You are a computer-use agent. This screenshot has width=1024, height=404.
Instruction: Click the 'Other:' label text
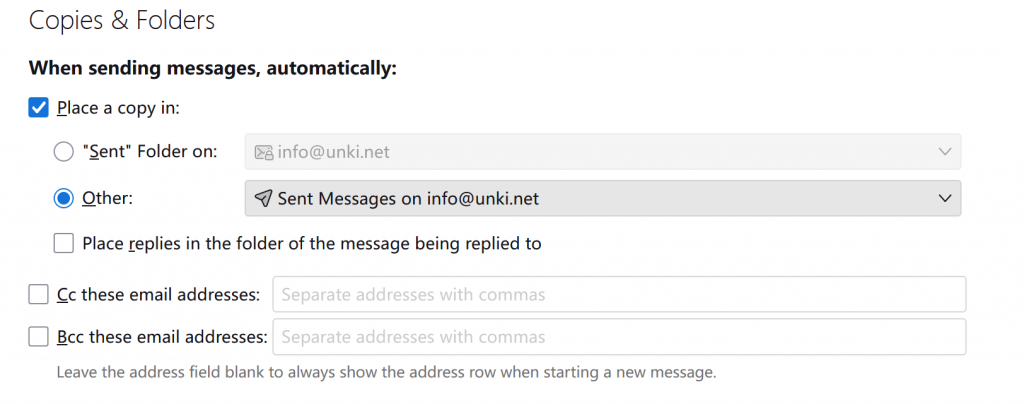(107, 198)
